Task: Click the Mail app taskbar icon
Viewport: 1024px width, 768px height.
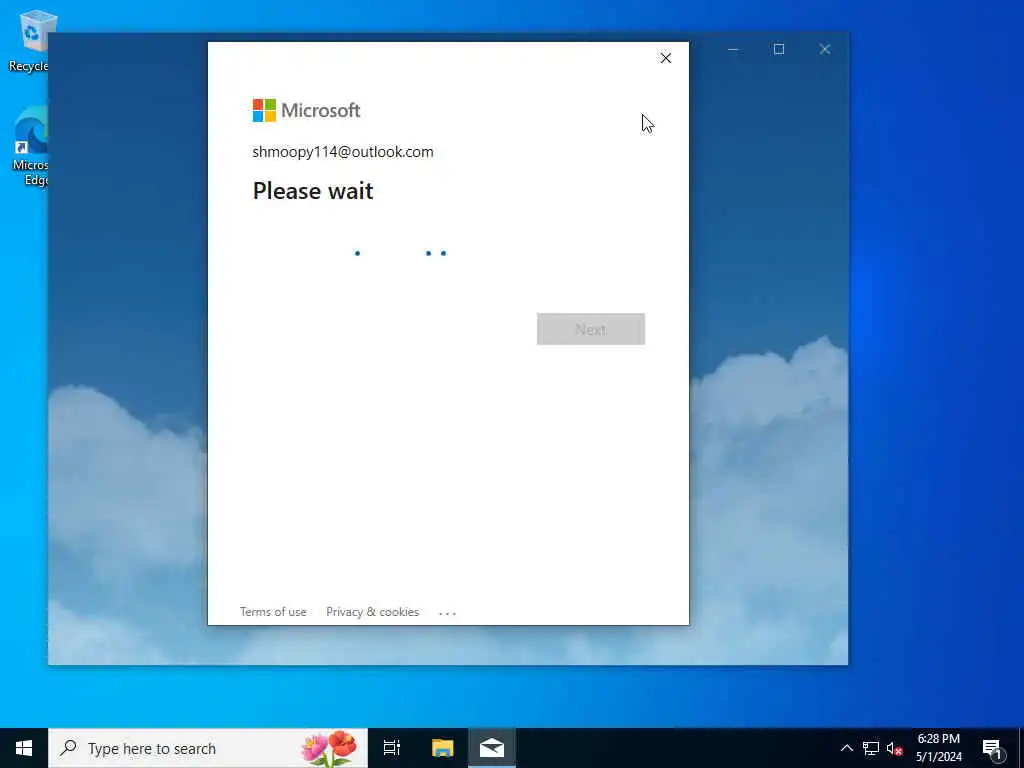Action: tap(492, 748)
